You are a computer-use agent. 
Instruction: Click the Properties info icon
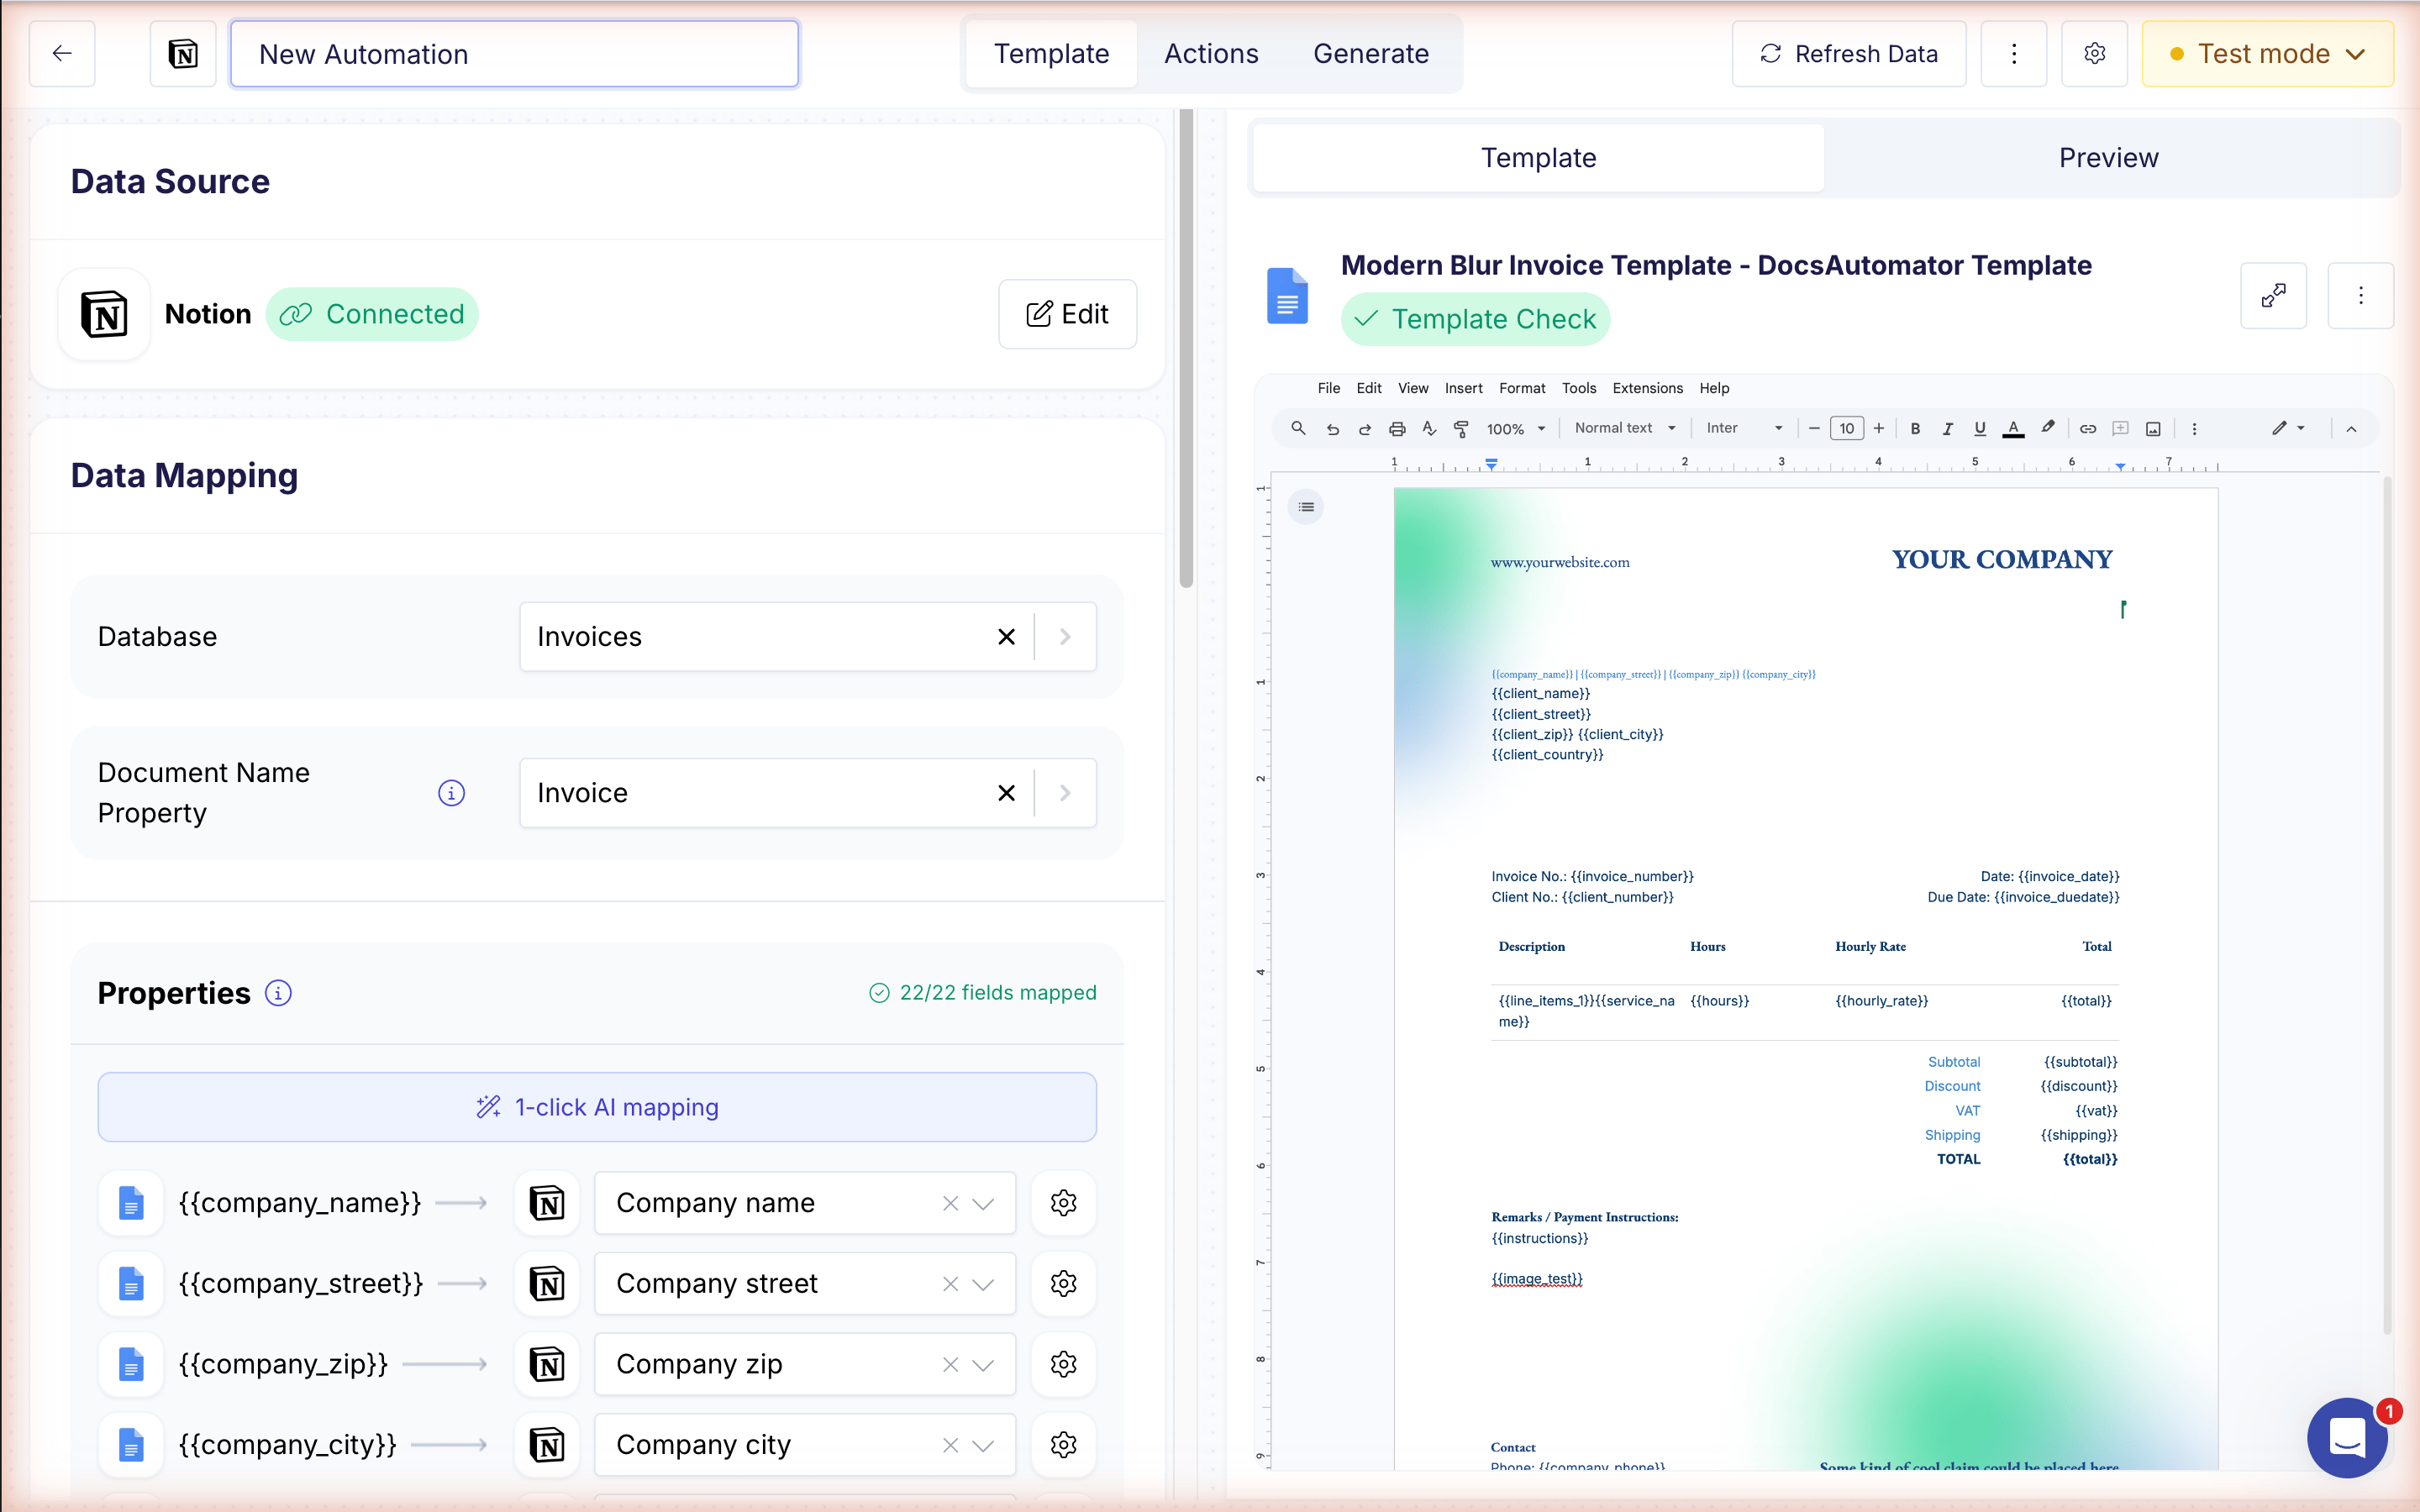pyautogui.click(x=278, y=993)
